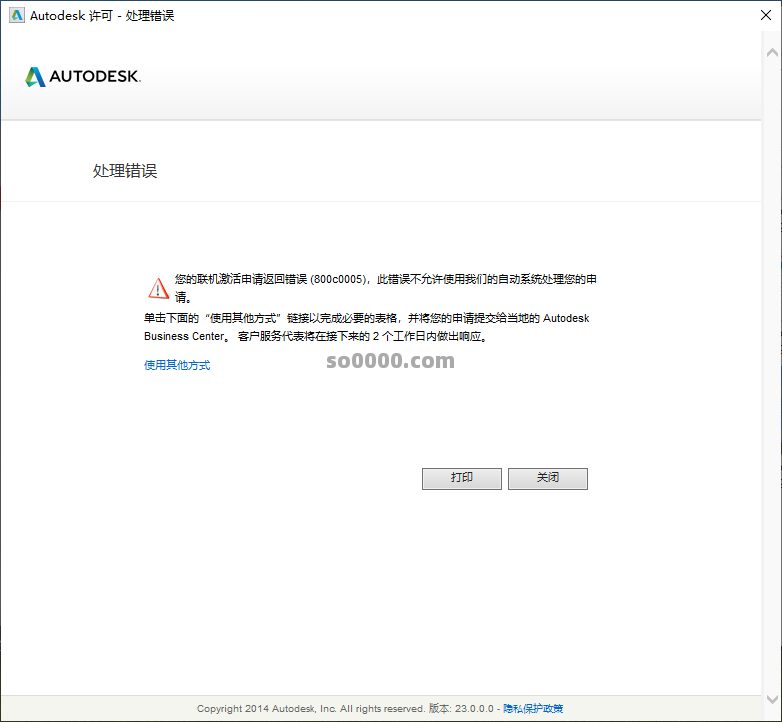Click the red warning triangle icon
The width and height of the screenshot is (782, 722).
coord(158,288)
